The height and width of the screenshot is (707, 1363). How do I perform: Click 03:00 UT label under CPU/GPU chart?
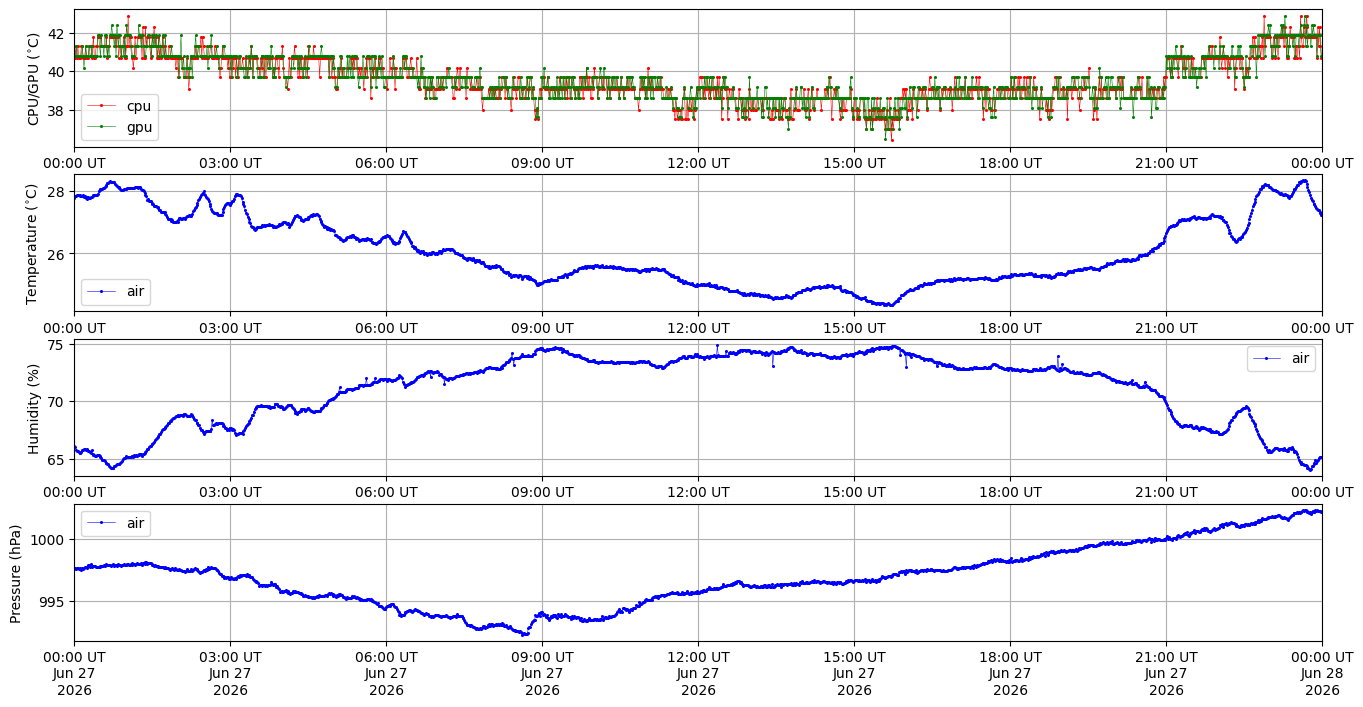point(230,163)
